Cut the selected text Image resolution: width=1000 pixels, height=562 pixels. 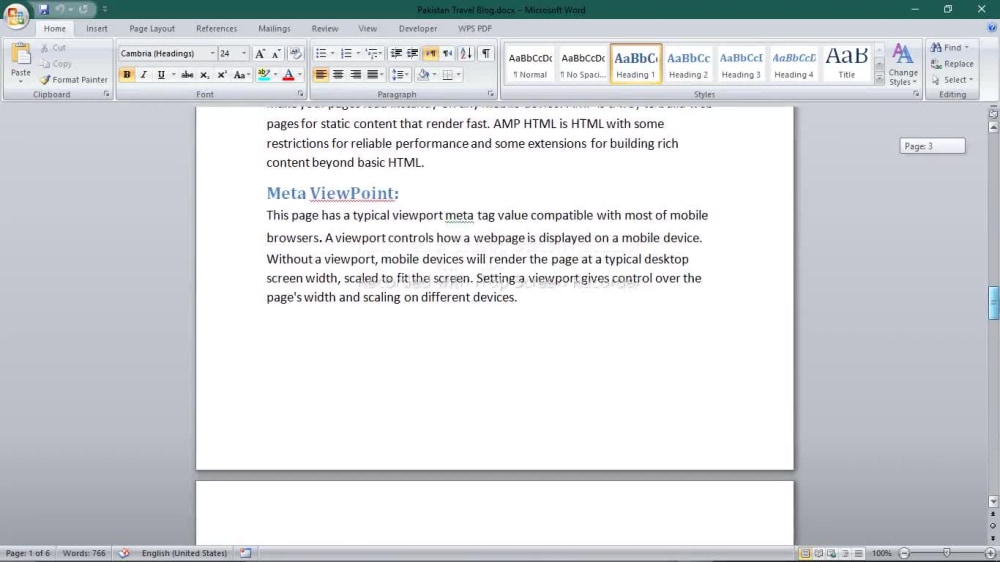pos(54,48)
